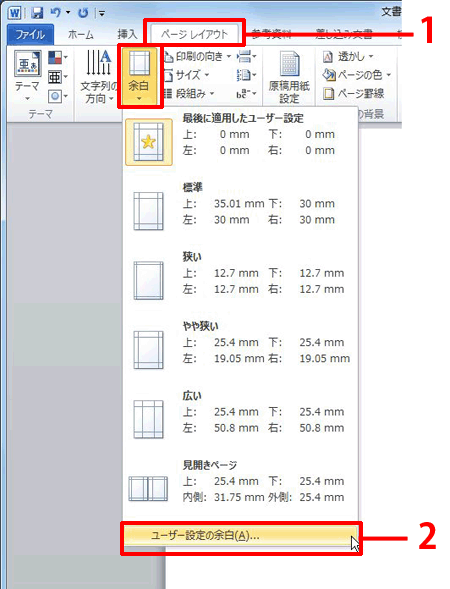Open the 原稿用紙設定 manuscript paper settings
The height and width of the screenshot is (589, 450).
[289, 77]
